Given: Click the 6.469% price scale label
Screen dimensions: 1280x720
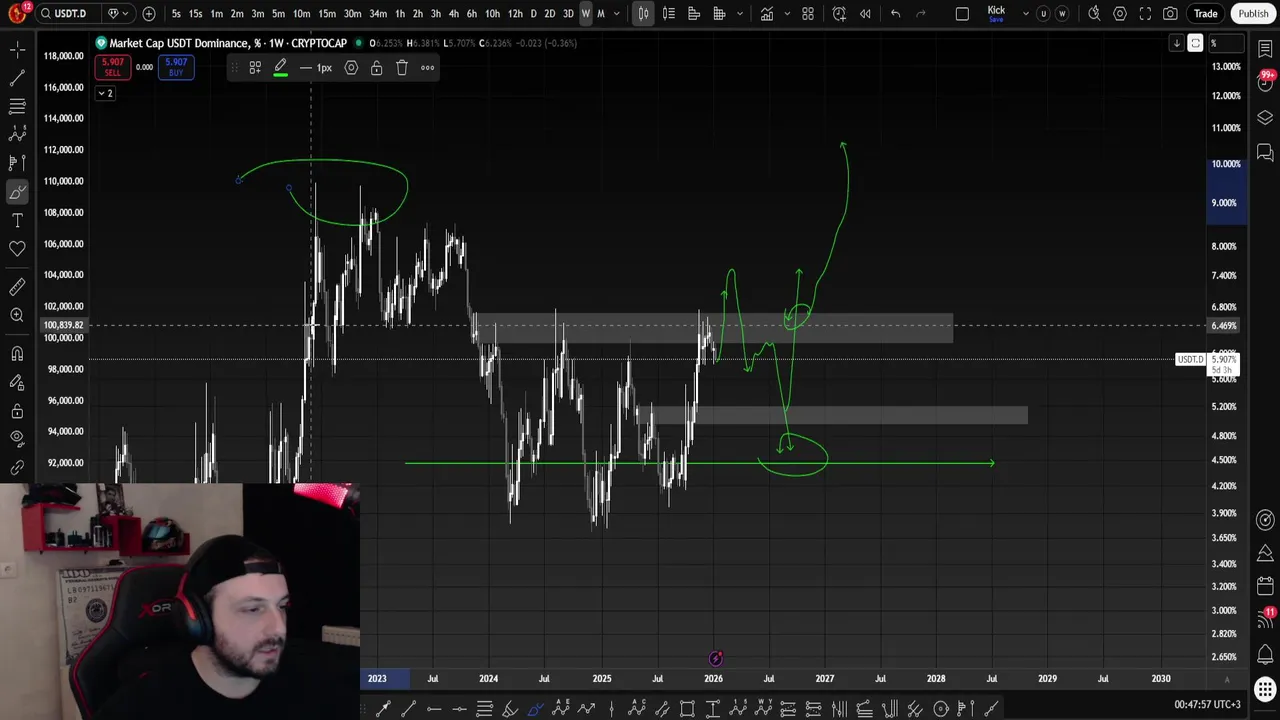Looking at the screenshot, I should point(1224,326).
